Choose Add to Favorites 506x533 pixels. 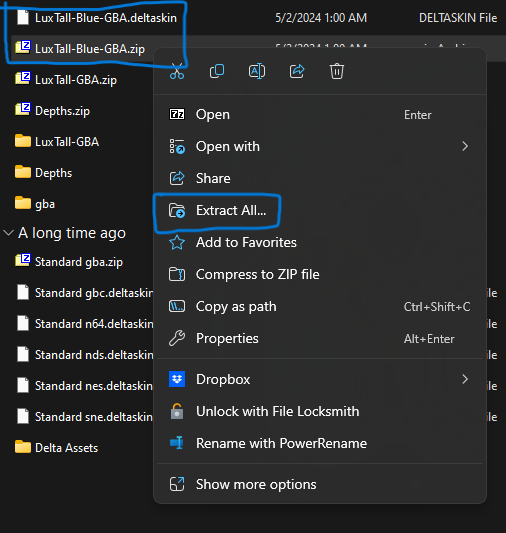click(x=320, y=242)
